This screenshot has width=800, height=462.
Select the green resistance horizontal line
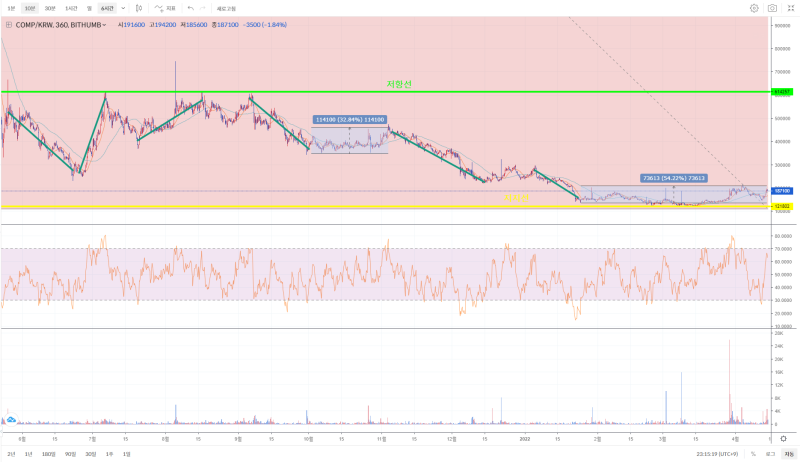click(385, 92)
